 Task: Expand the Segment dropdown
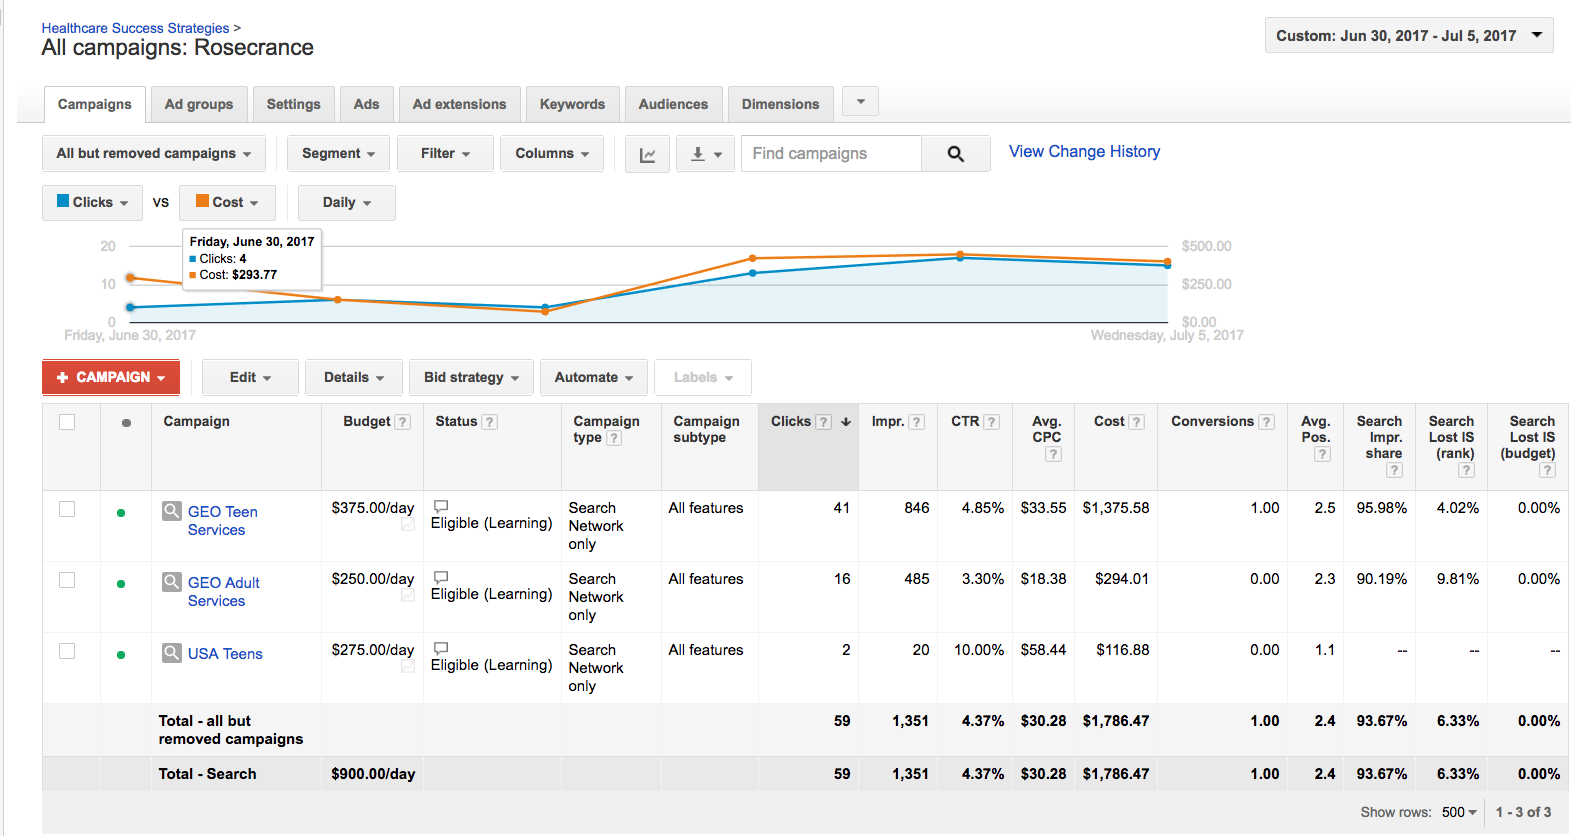pyautogui.click(x=338, y=154)
